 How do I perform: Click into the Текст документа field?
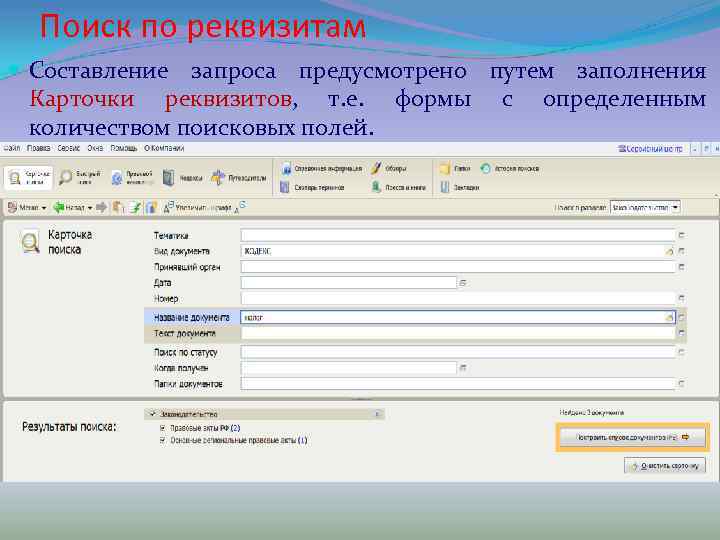(x=458, y=333)
